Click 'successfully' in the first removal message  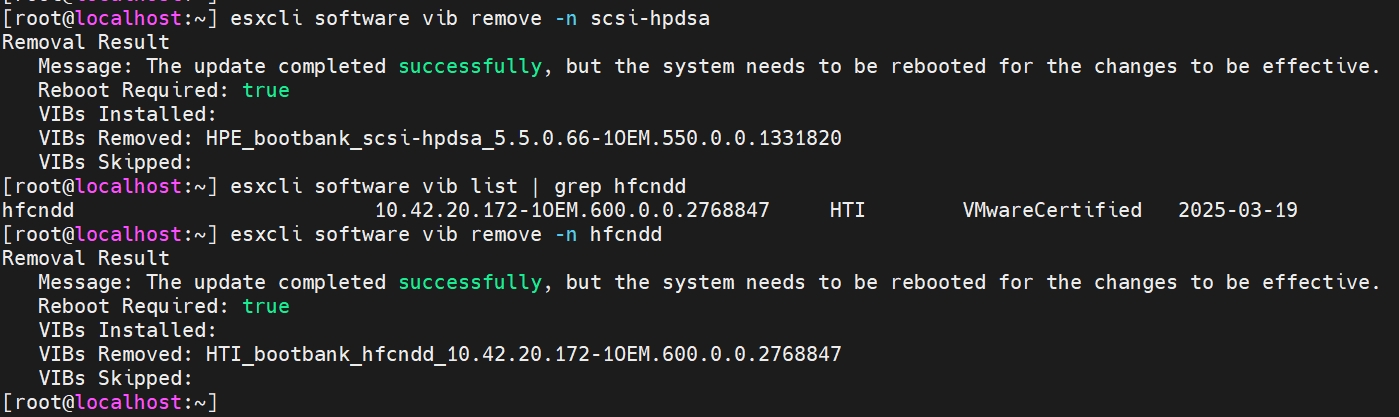click(469, 66)
